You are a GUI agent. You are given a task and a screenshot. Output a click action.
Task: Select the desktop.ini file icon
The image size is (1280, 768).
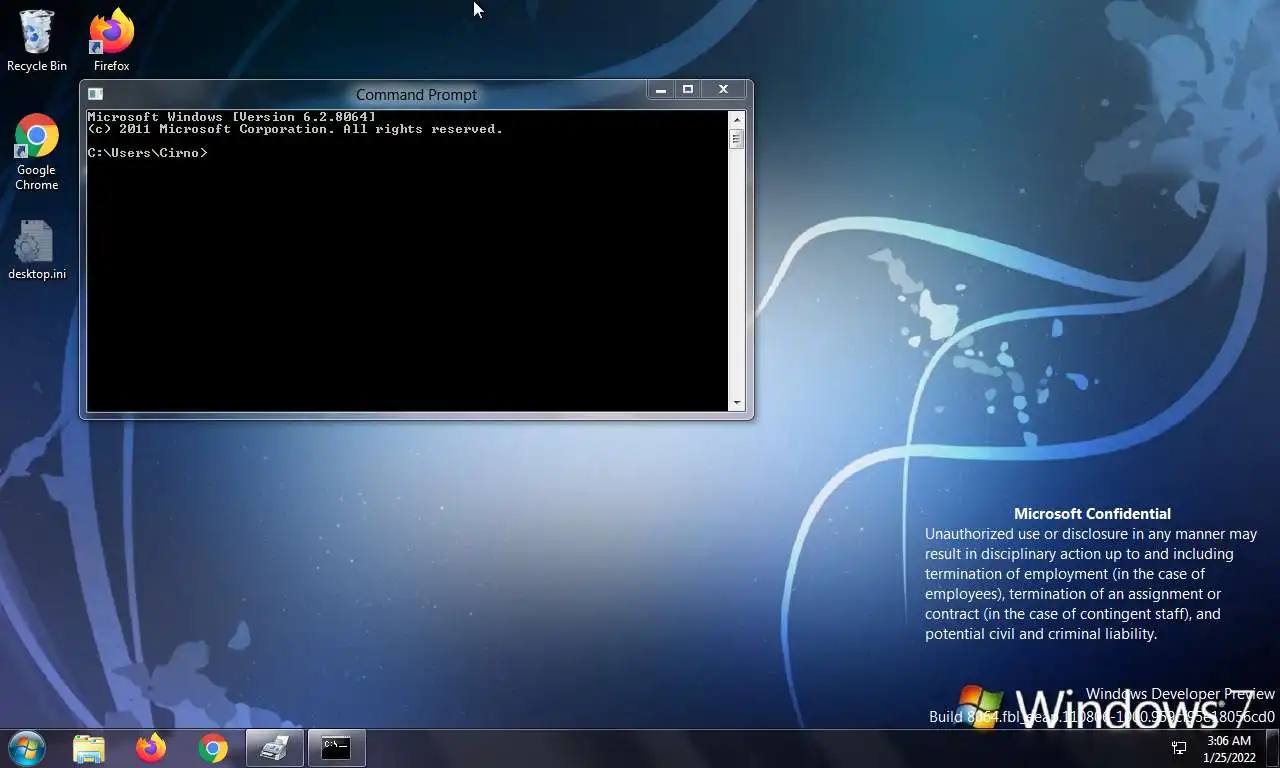(37, 251)
